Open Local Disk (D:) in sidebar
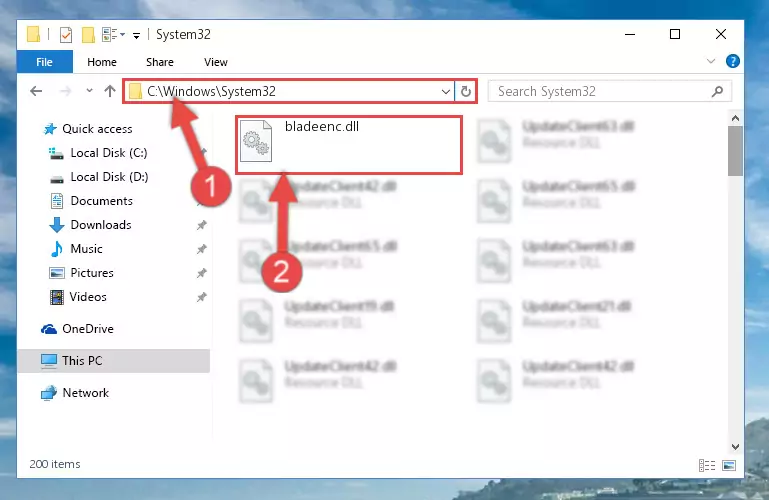This screenshot has height=500, width=769. pos(109,177)
